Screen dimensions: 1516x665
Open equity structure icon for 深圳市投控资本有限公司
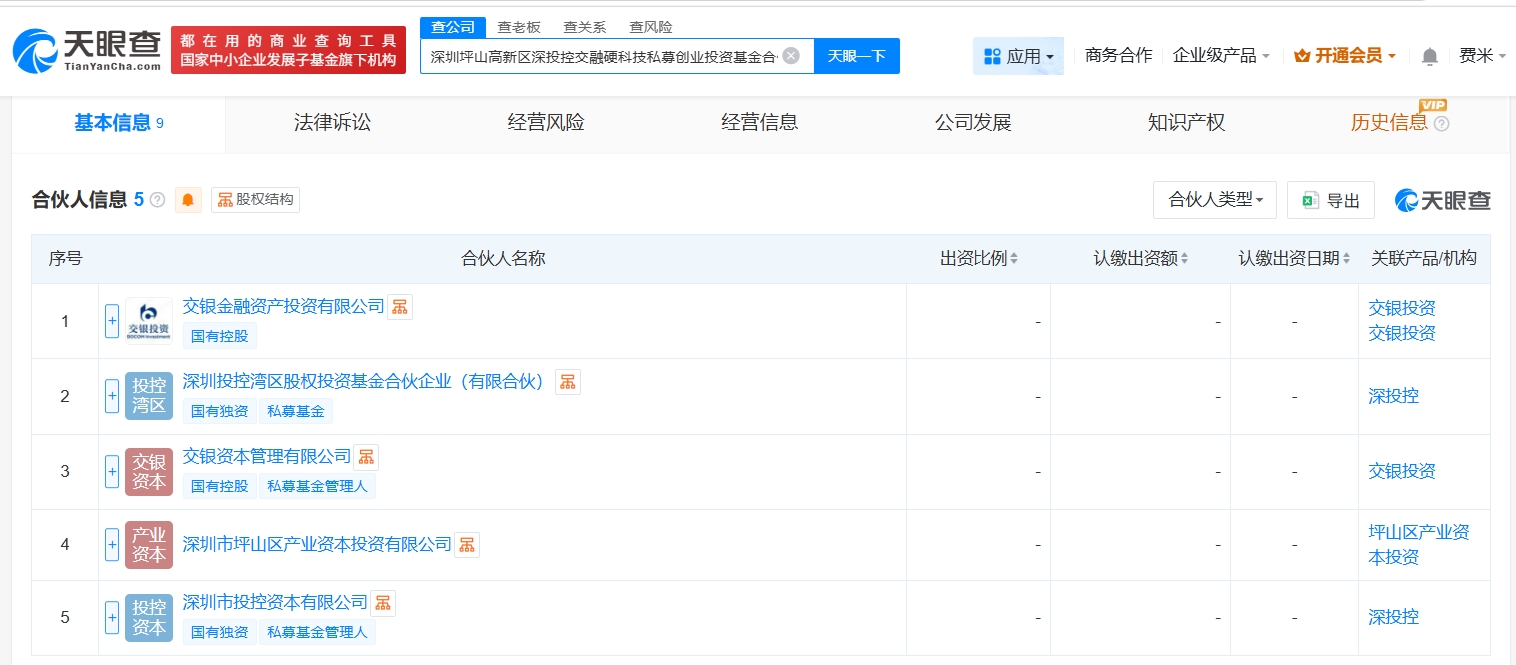pyautogui.click(x=383, y=603)
